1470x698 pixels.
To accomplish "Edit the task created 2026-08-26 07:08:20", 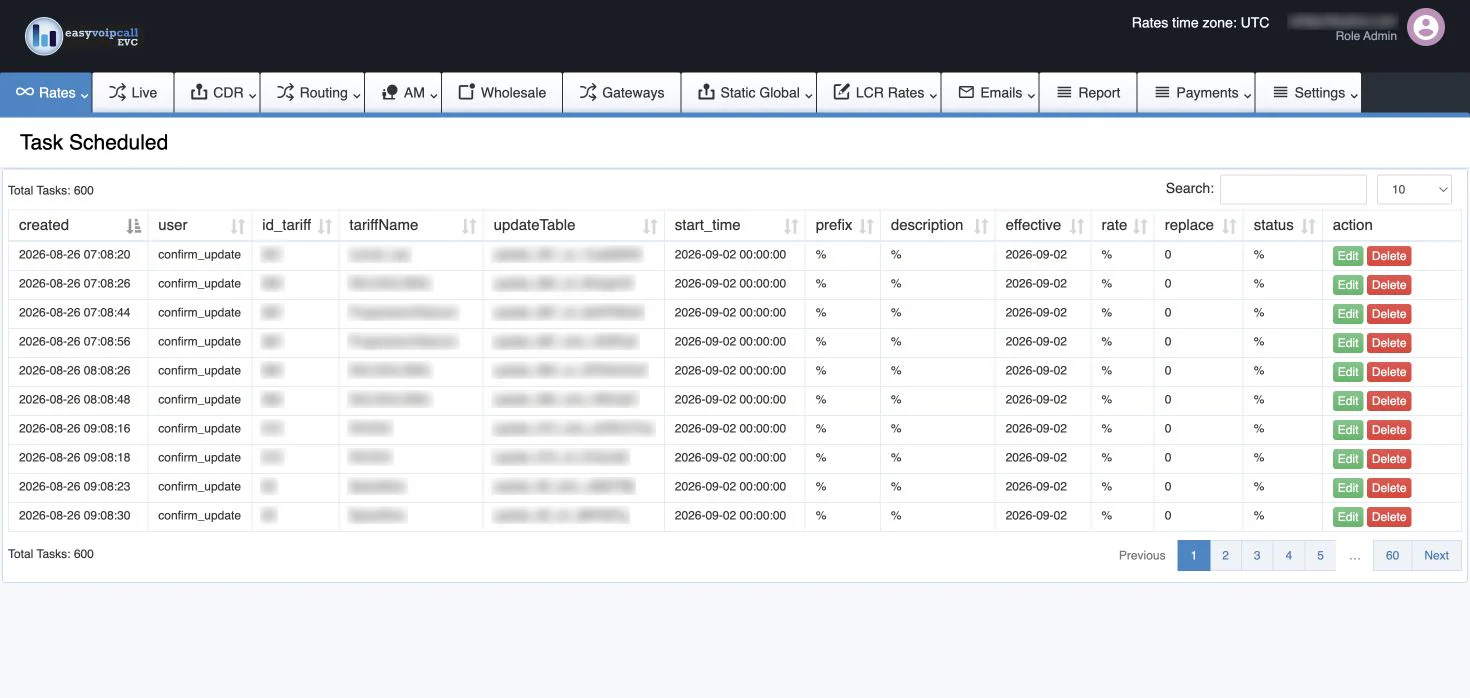I will (x=1348, y=256).
